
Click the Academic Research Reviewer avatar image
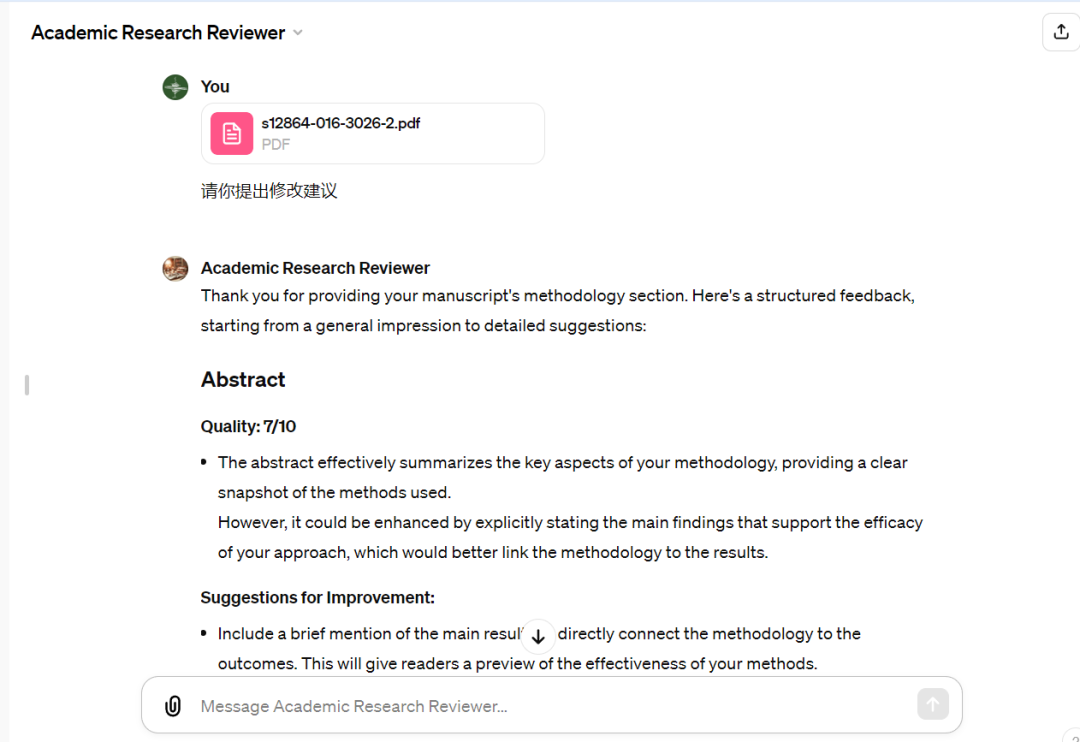tap(176, 269)
